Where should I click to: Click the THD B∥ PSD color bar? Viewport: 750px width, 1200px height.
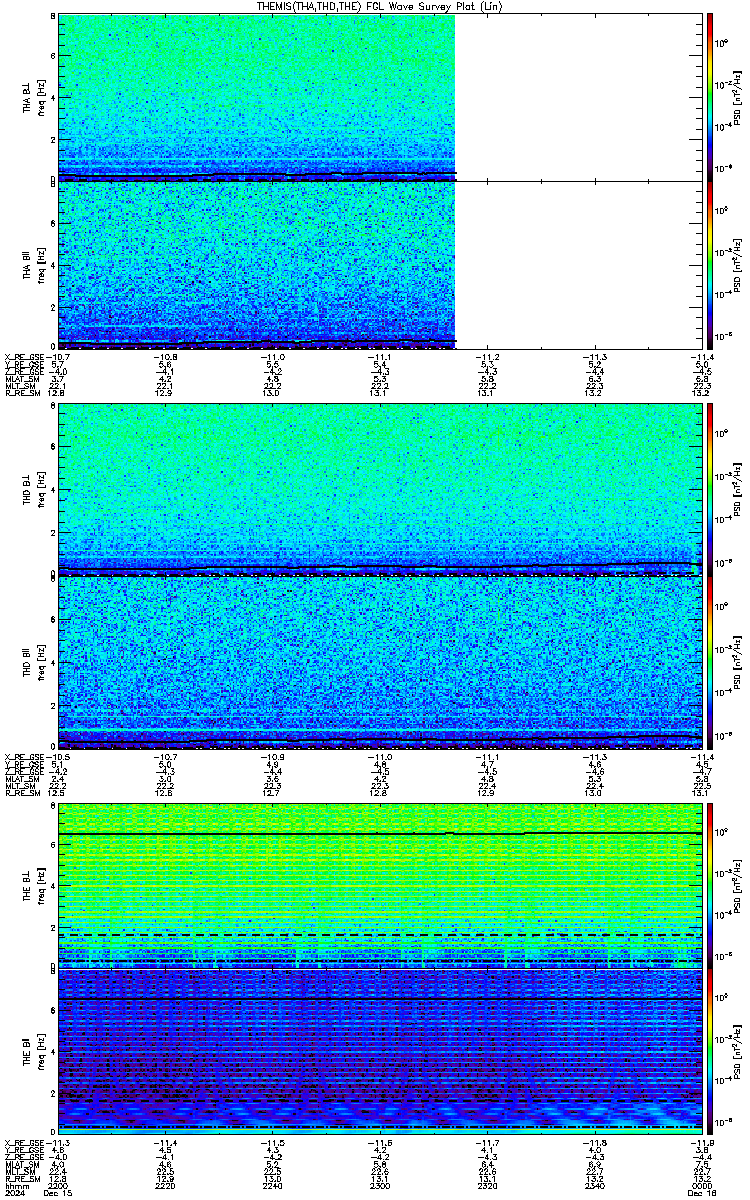710,662
